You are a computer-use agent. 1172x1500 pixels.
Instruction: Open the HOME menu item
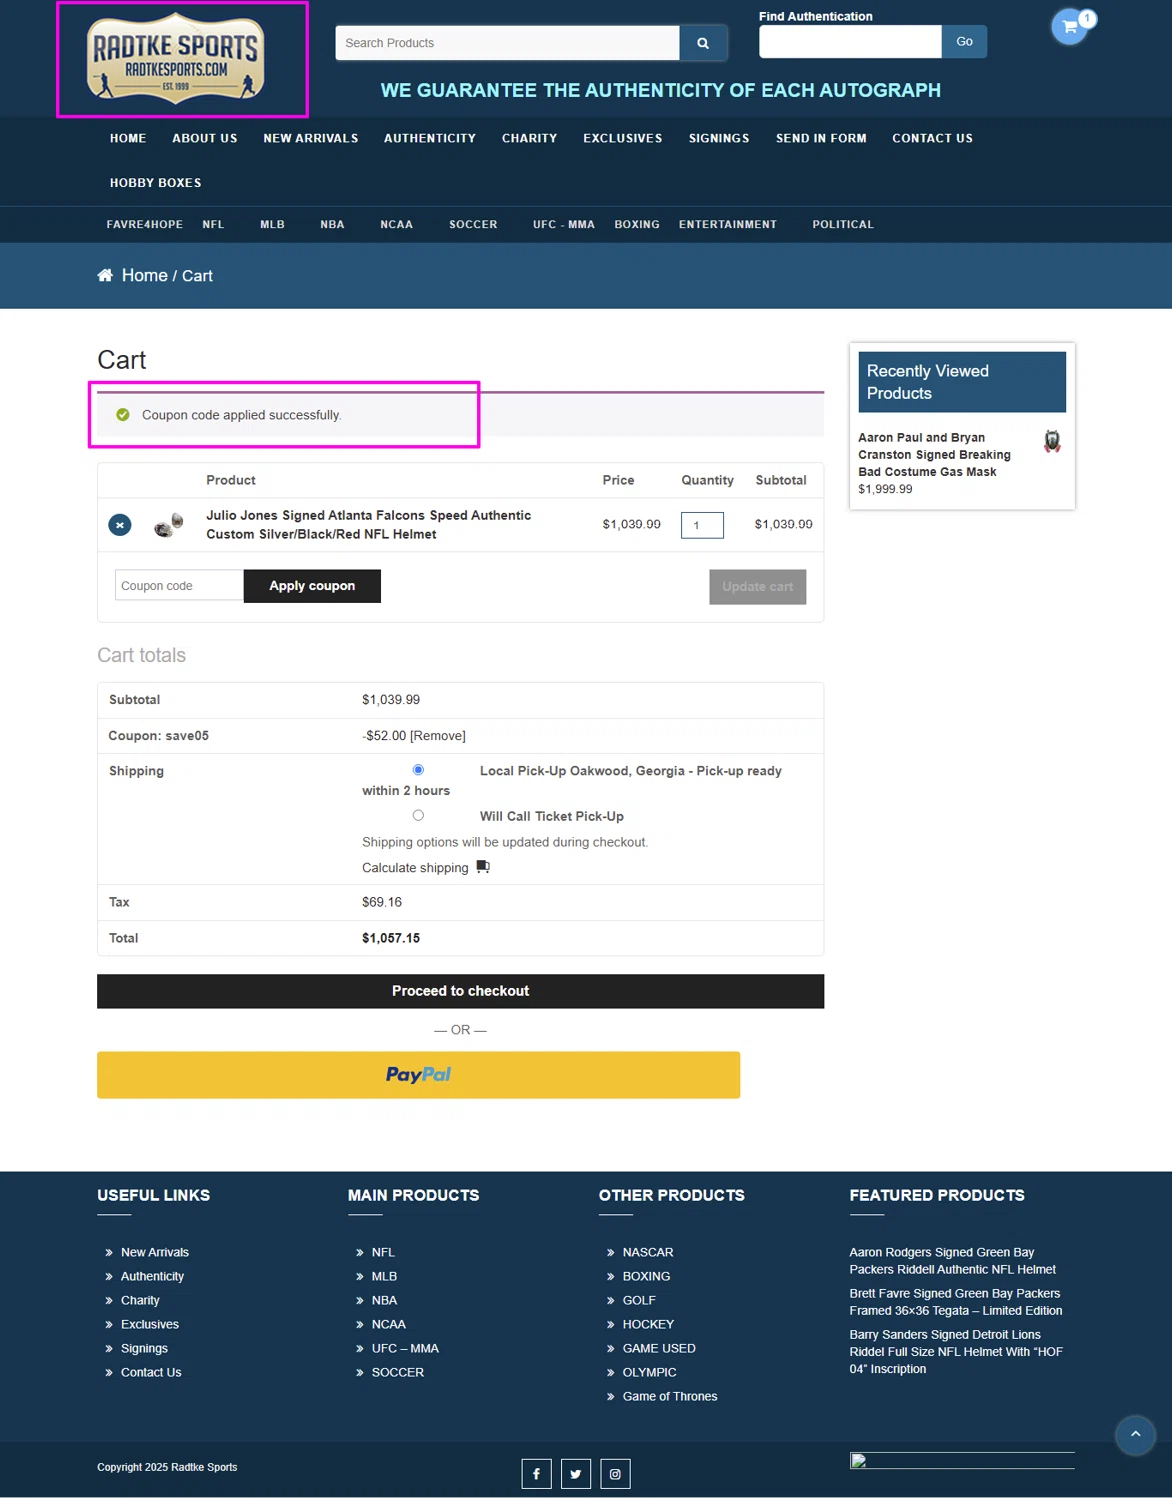128,138
